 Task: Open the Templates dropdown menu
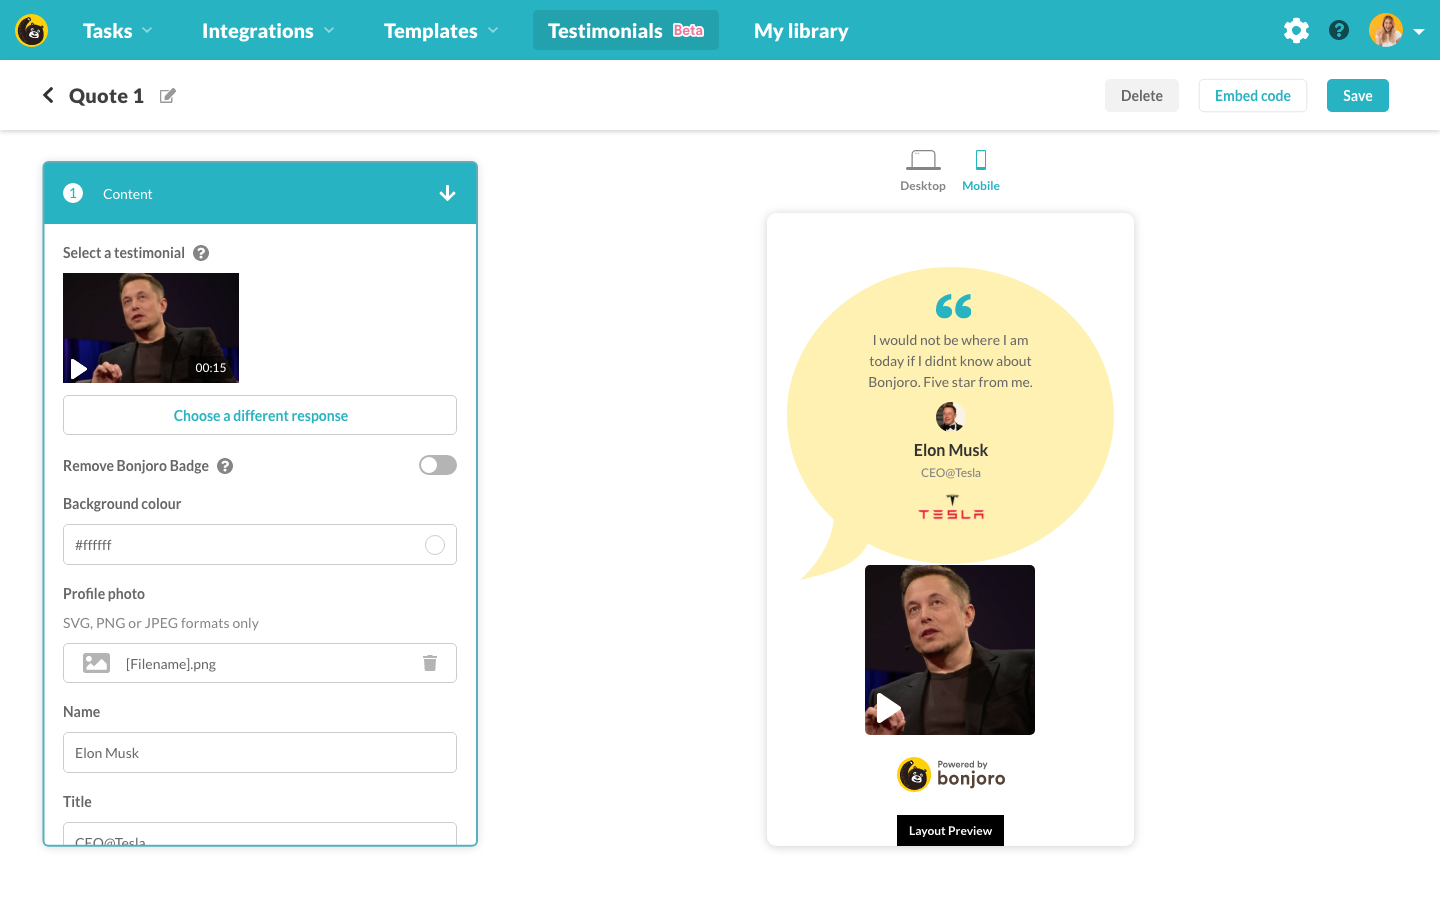pos(441,31)
